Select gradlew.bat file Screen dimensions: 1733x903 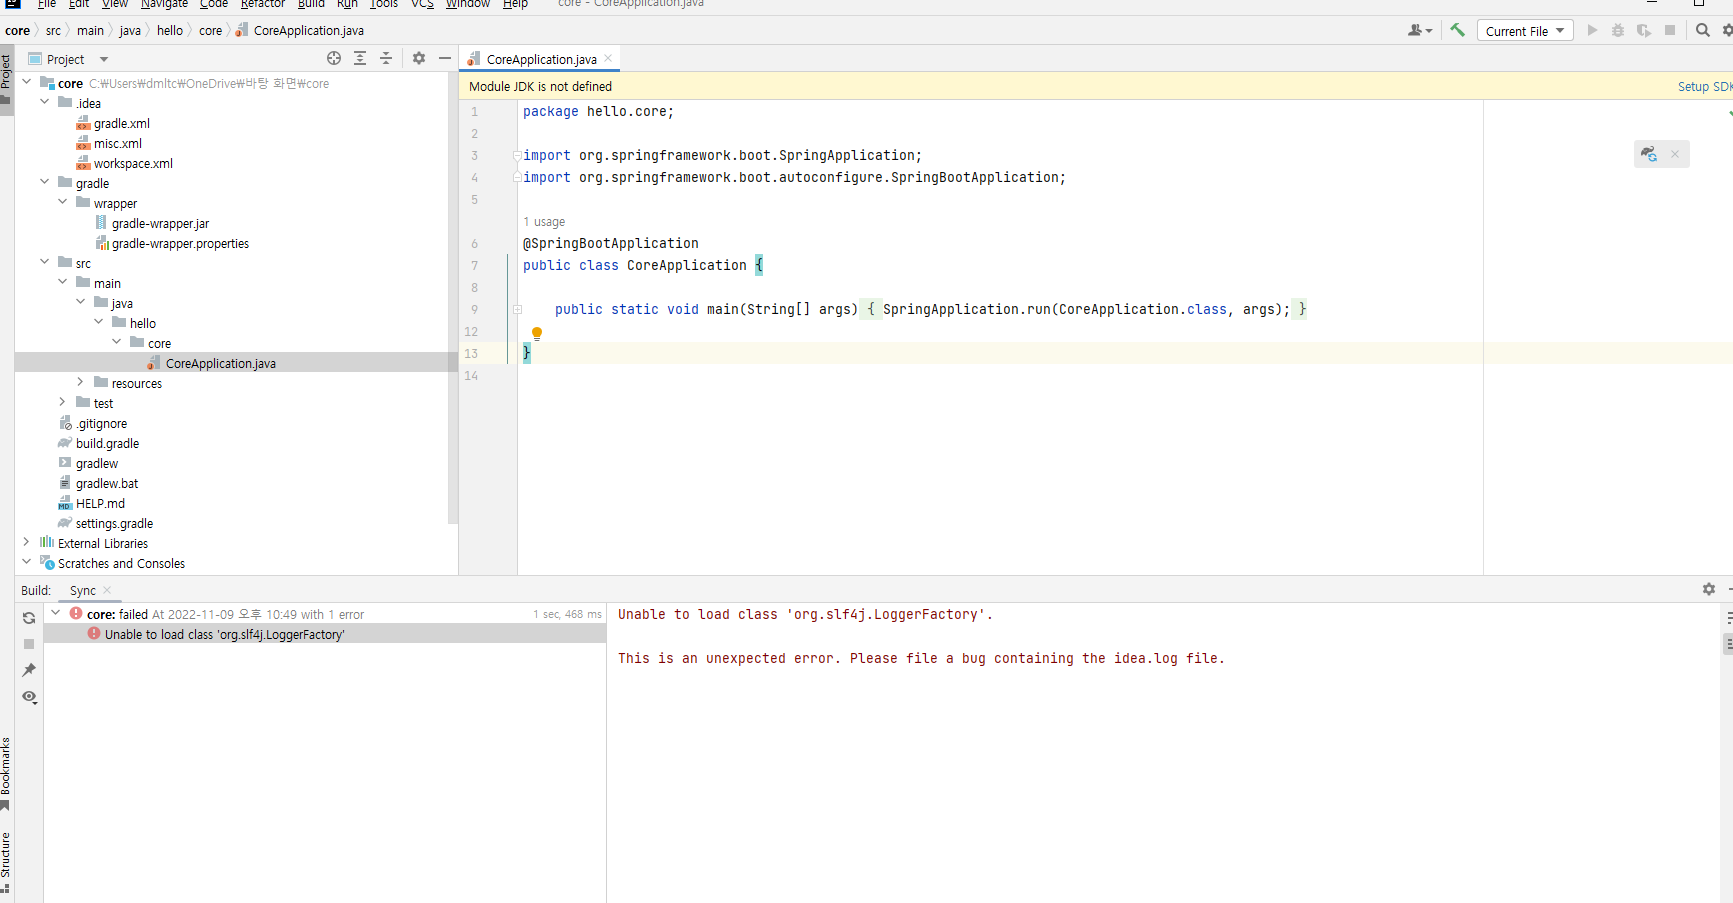pyautogui.click(x=107, y=483)
